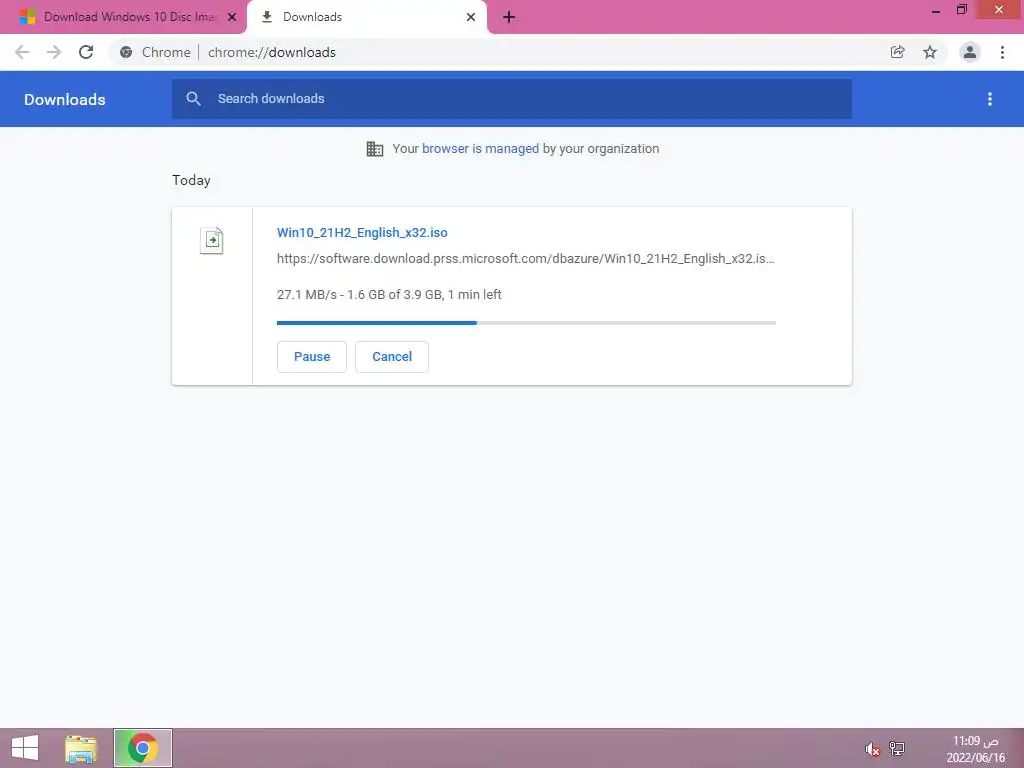This screenshot has height=768, width=1024.
Task: Close the Download Windows 10 Disc Image tab
Action: (232, 17)
